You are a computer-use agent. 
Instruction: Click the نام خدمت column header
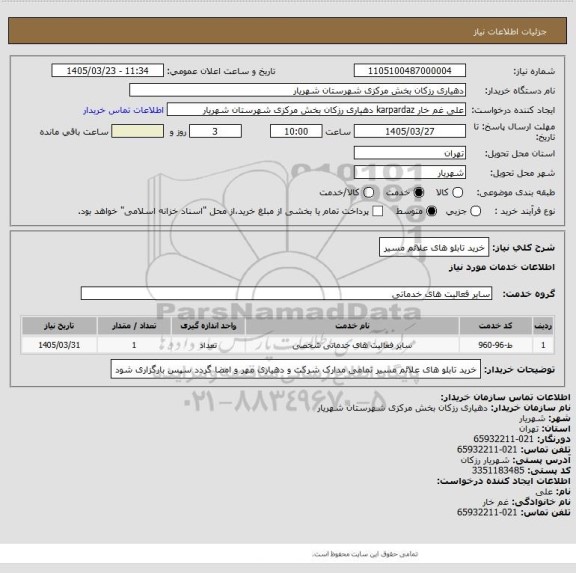tap(352, 326)
